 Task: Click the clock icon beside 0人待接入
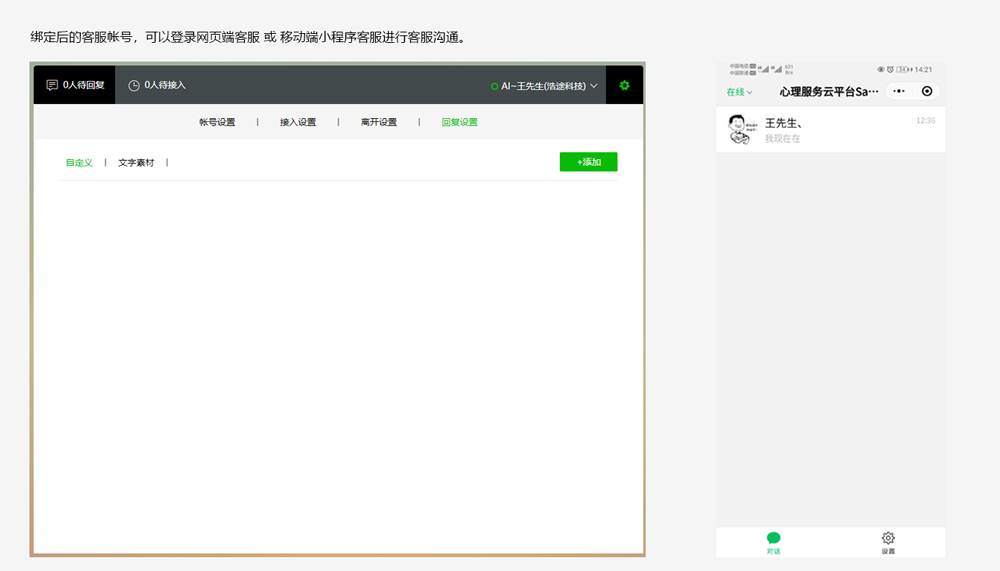coord(134,85)
